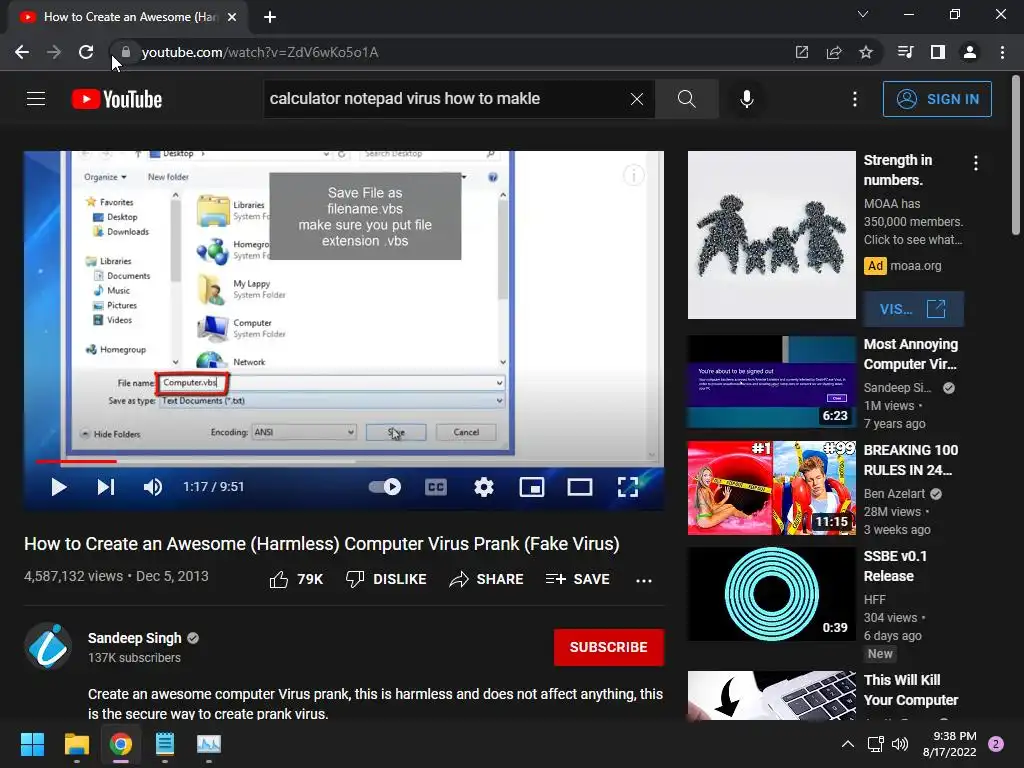Start voice search with microphone
Image resolution: width=1024 pixels, height=768 pixels.
point(746,99)
